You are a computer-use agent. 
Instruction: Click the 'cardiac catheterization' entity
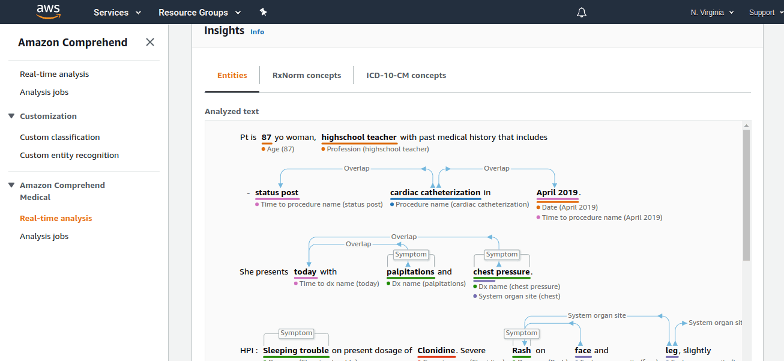pos(435,192)
